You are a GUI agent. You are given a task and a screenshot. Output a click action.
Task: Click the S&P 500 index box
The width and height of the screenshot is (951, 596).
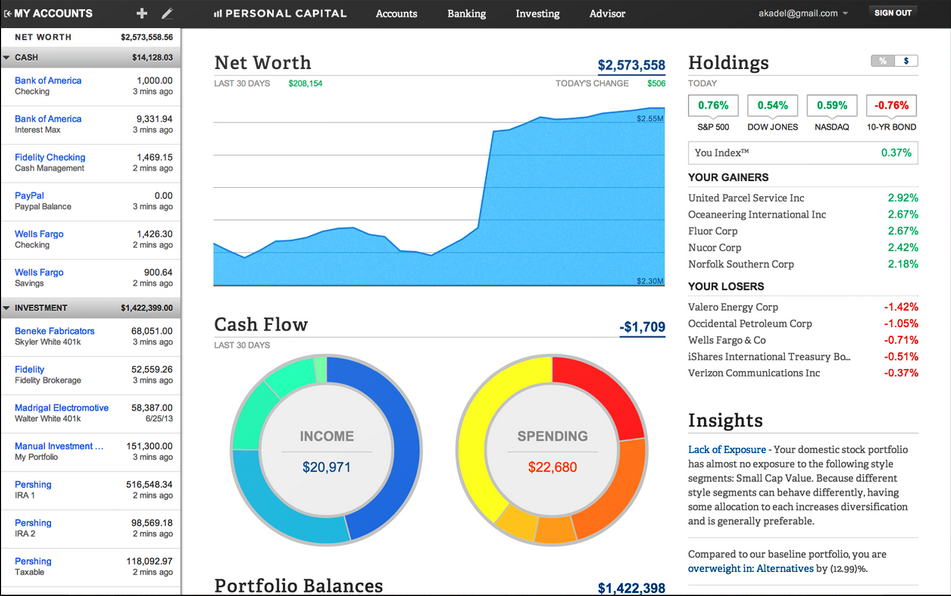(713, 106)
